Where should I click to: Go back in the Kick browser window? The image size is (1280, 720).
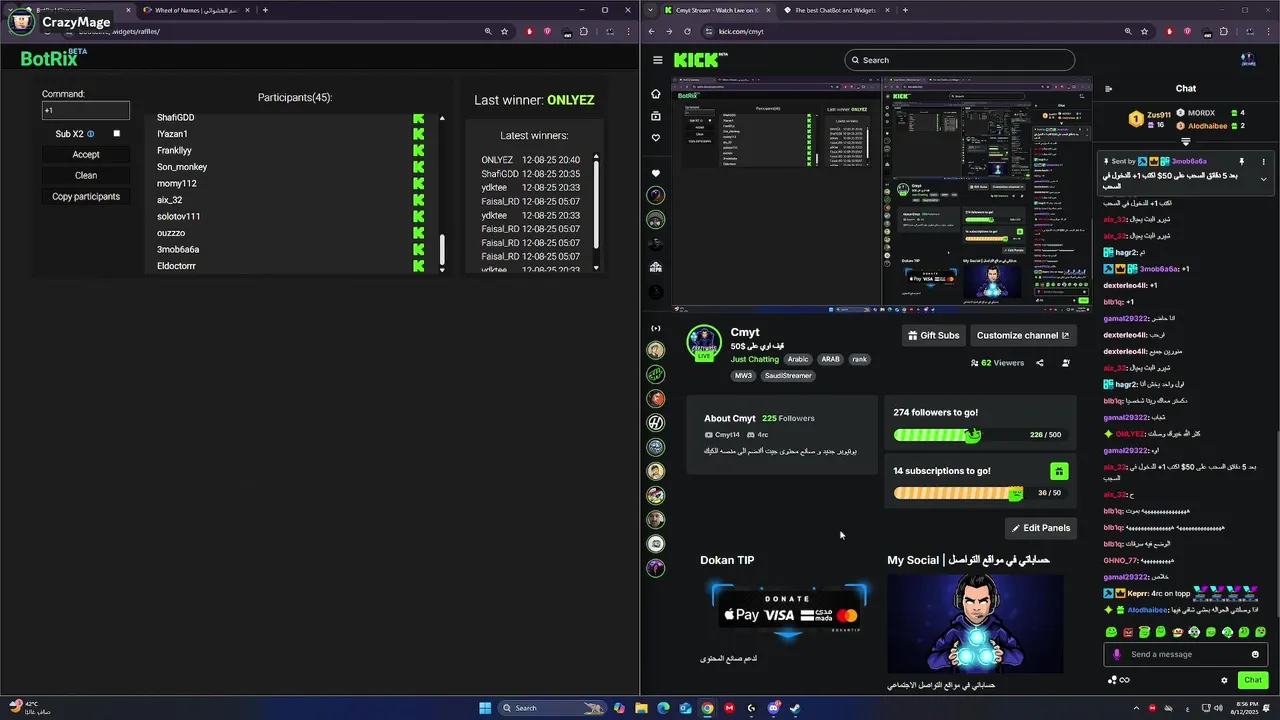(651, 31)
